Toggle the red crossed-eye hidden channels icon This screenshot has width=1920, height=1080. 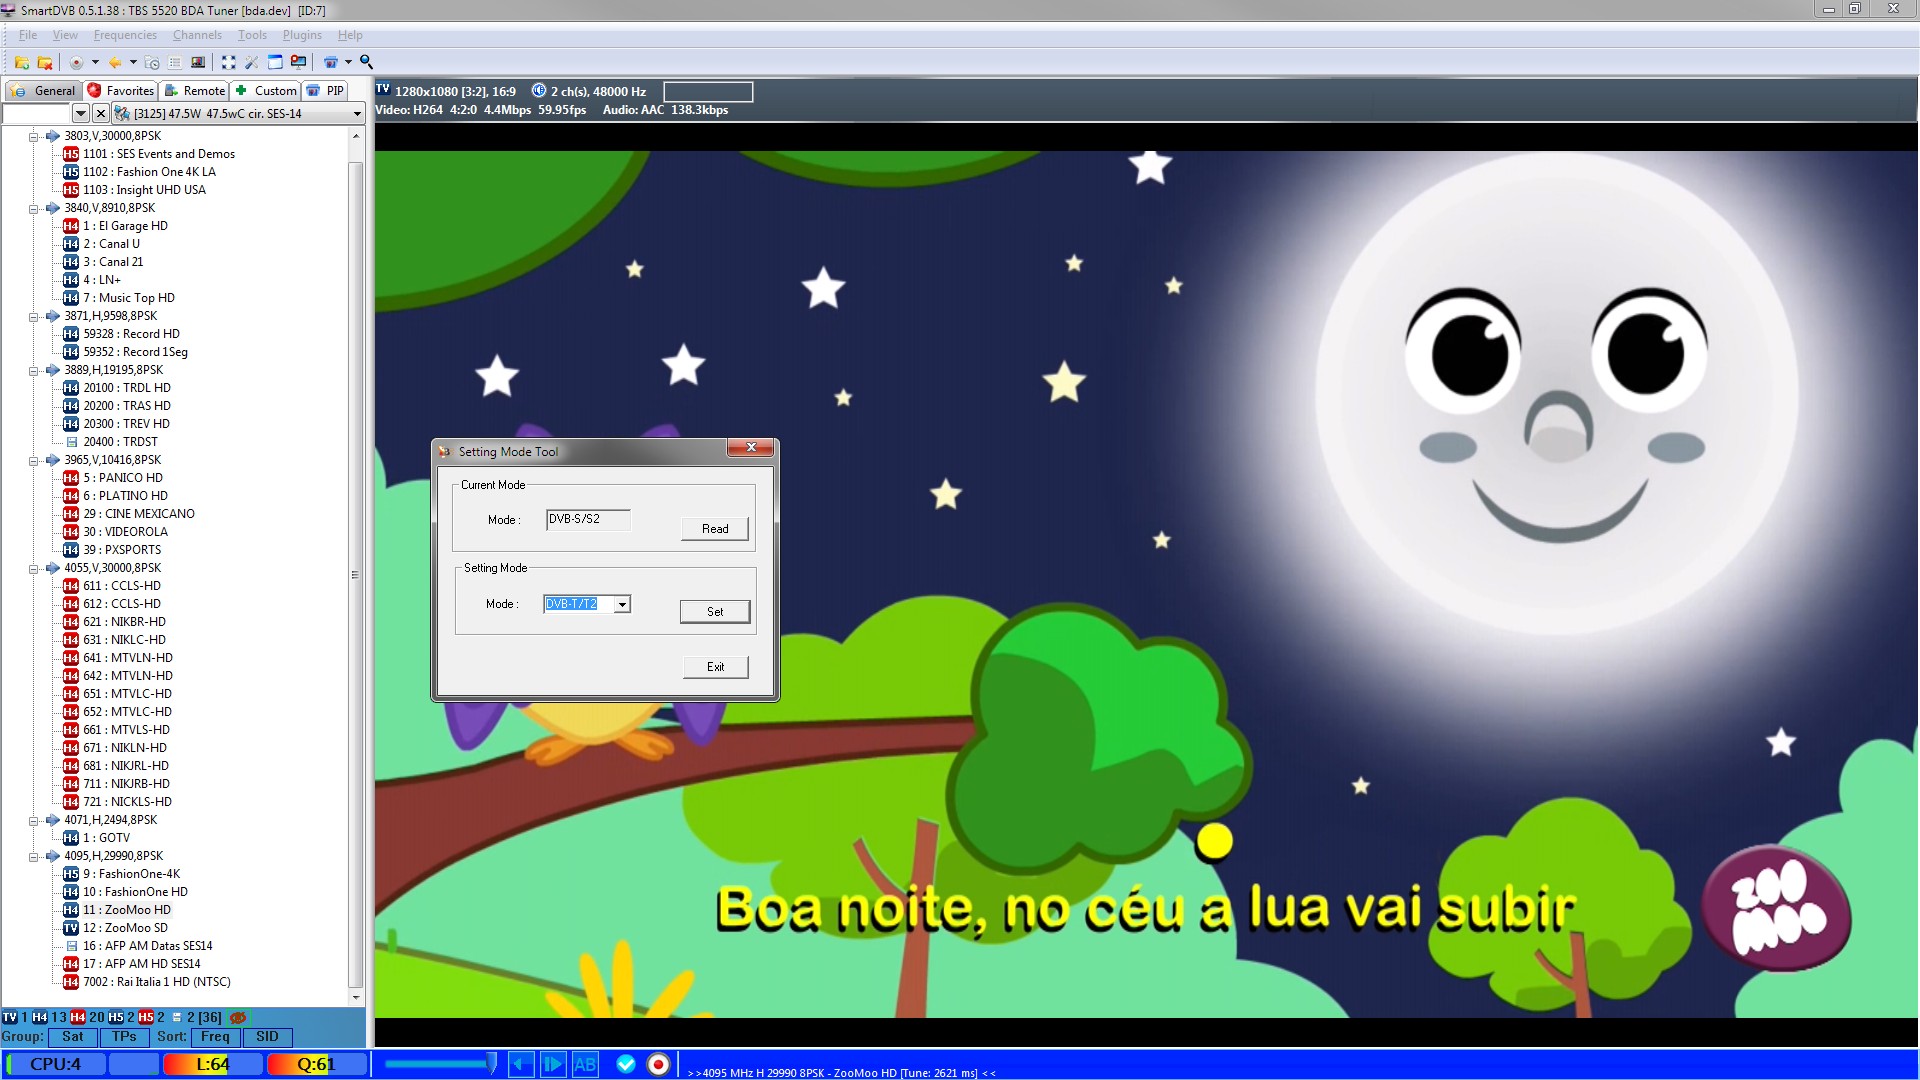point(238,1017)
